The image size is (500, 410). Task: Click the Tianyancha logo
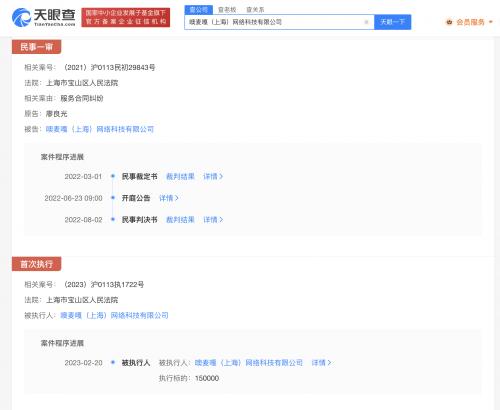click(x=44, y=17)
